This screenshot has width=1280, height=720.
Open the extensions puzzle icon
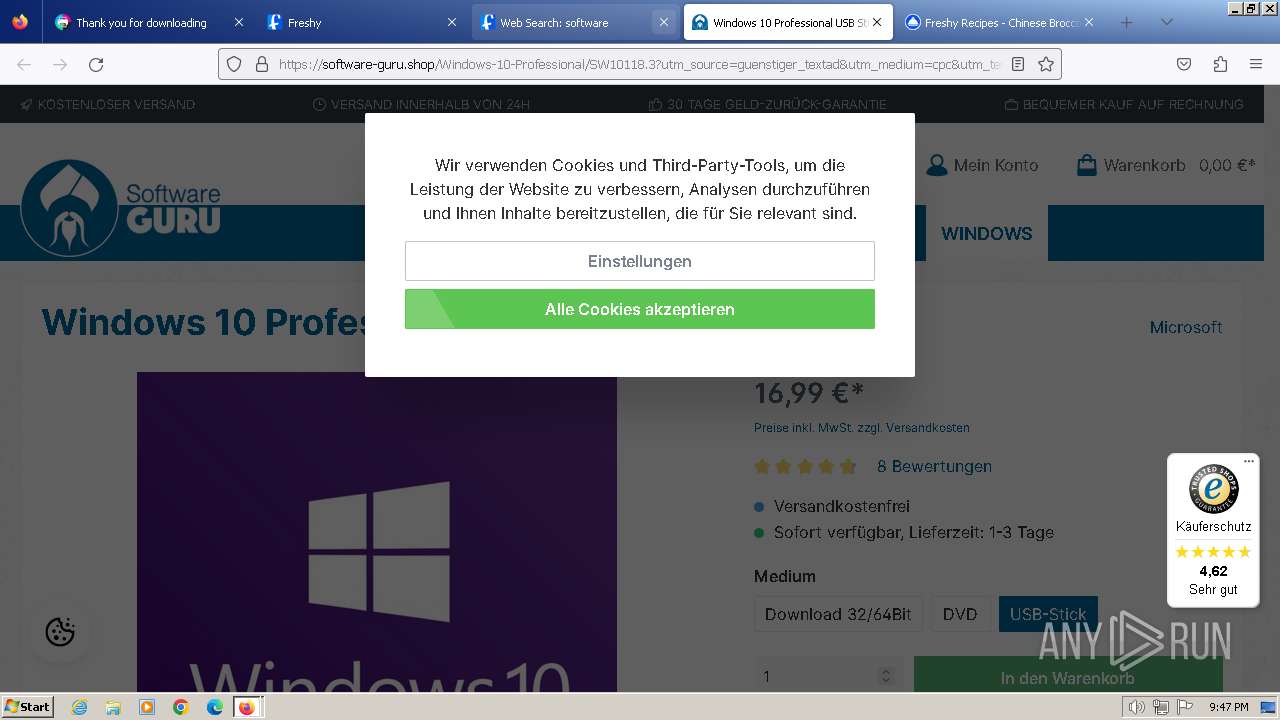[x=1220, y=64]
